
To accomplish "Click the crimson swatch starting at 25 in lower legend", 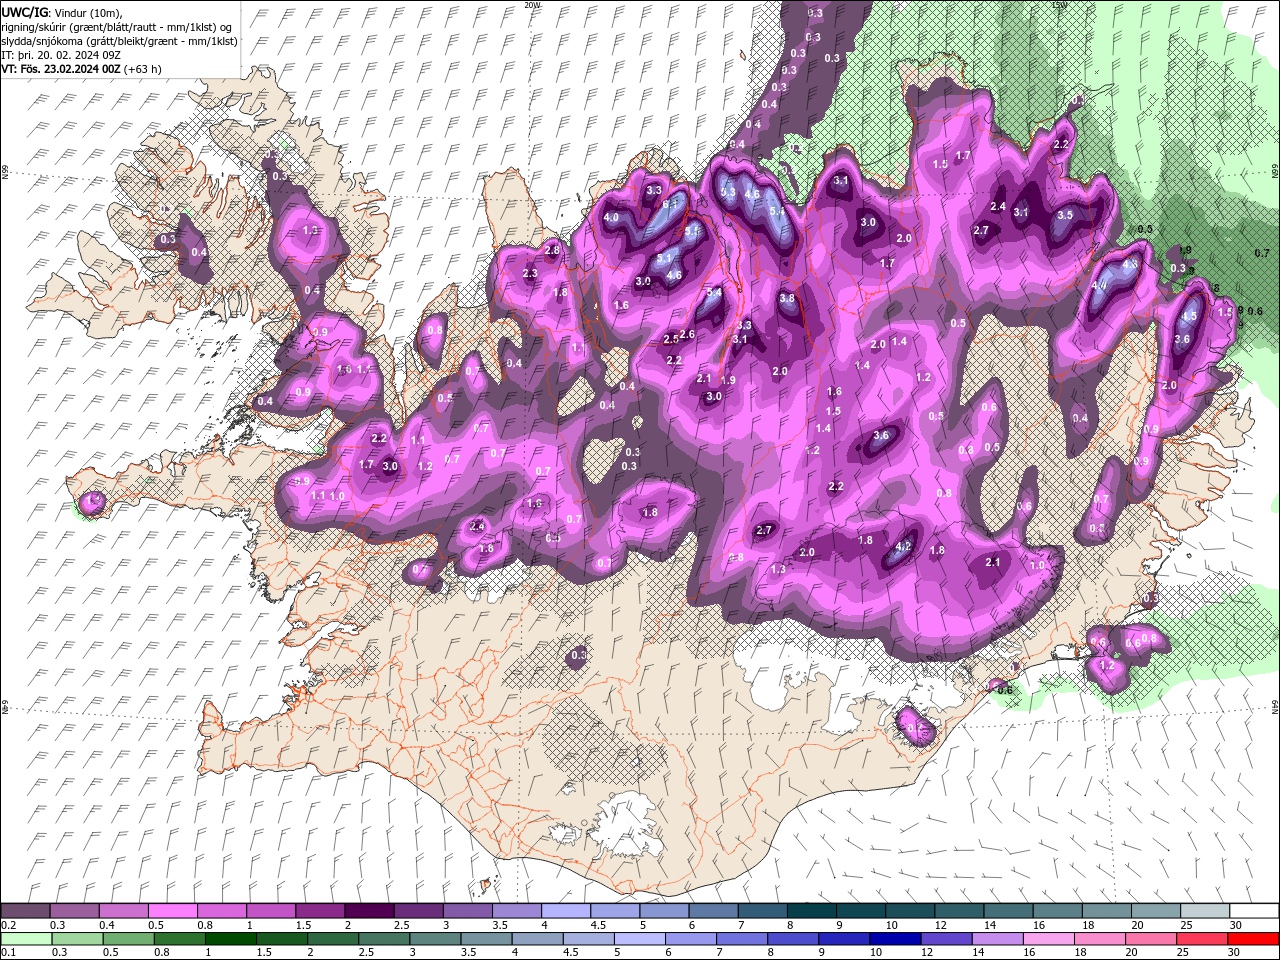I will [1202, 939].
